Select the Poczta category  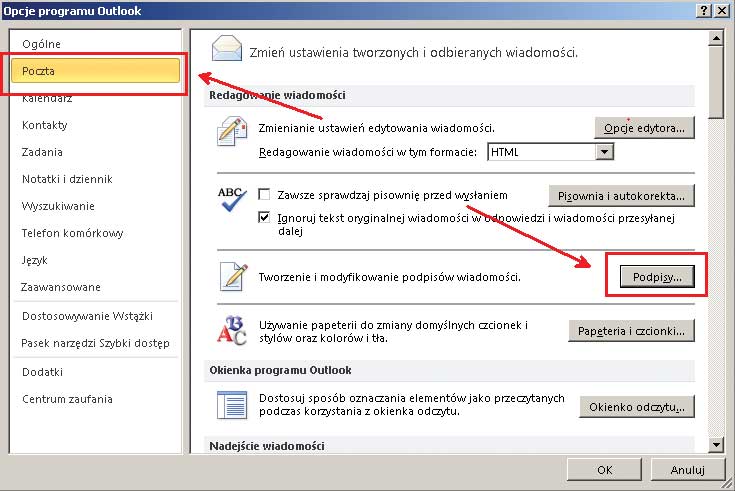pos(95,71)
